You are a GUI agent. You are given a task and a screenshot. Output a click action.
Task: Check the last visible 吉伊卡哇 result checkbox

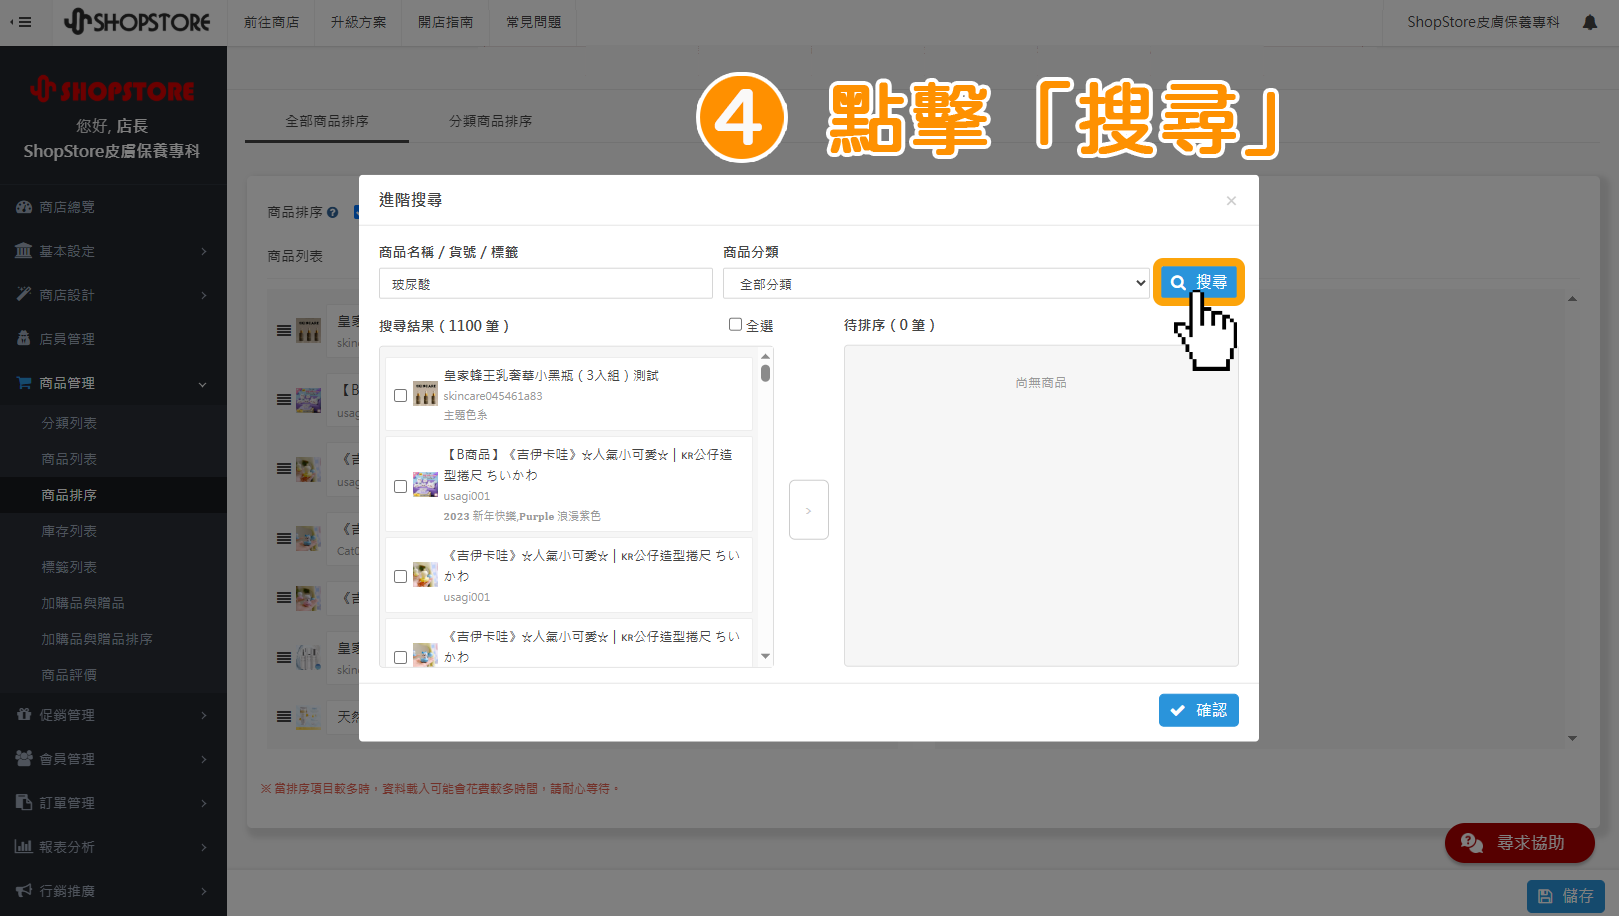pos(401,657)
